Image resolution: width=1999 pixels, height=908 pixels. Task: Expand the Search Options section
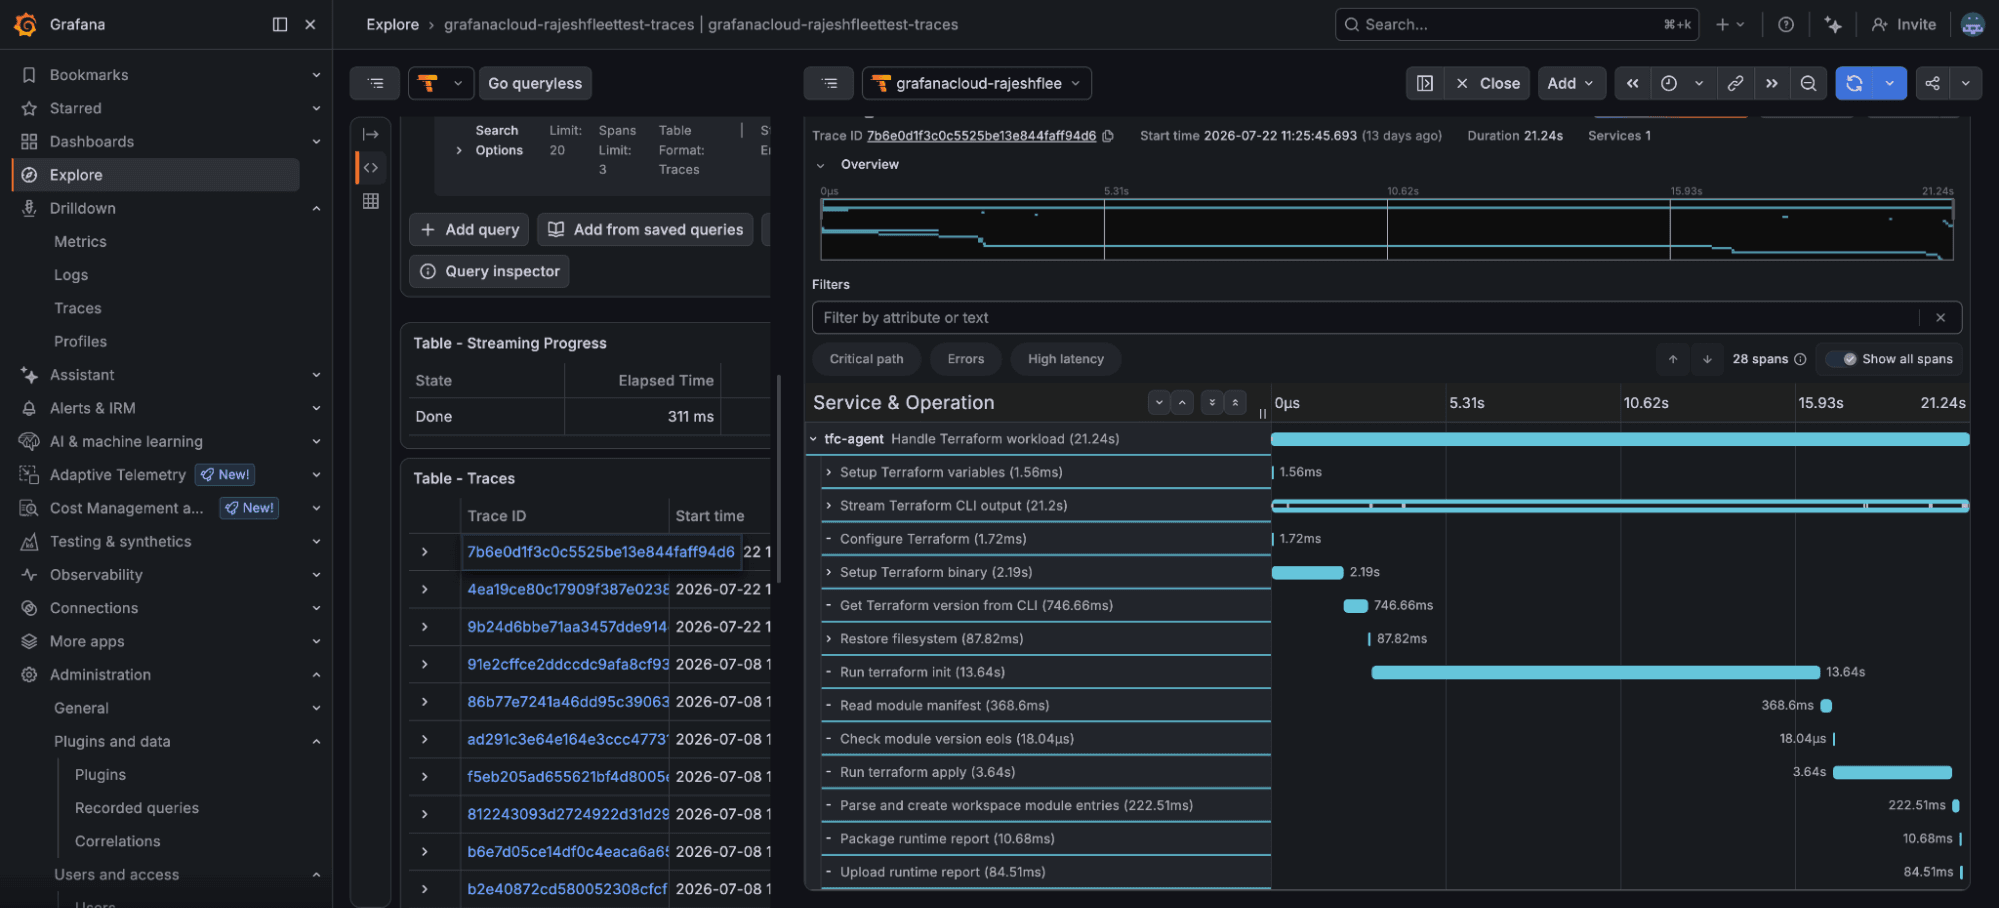coord(459,150)
